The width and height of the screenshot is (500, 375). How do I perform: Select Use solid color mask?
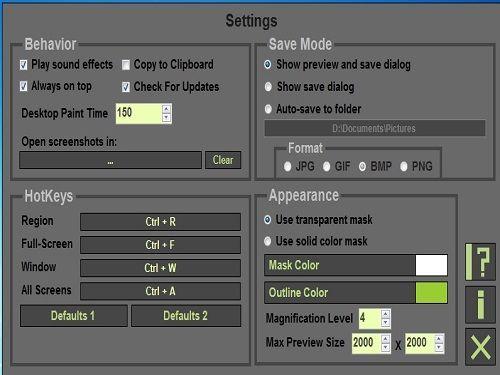tap(268, 241)
